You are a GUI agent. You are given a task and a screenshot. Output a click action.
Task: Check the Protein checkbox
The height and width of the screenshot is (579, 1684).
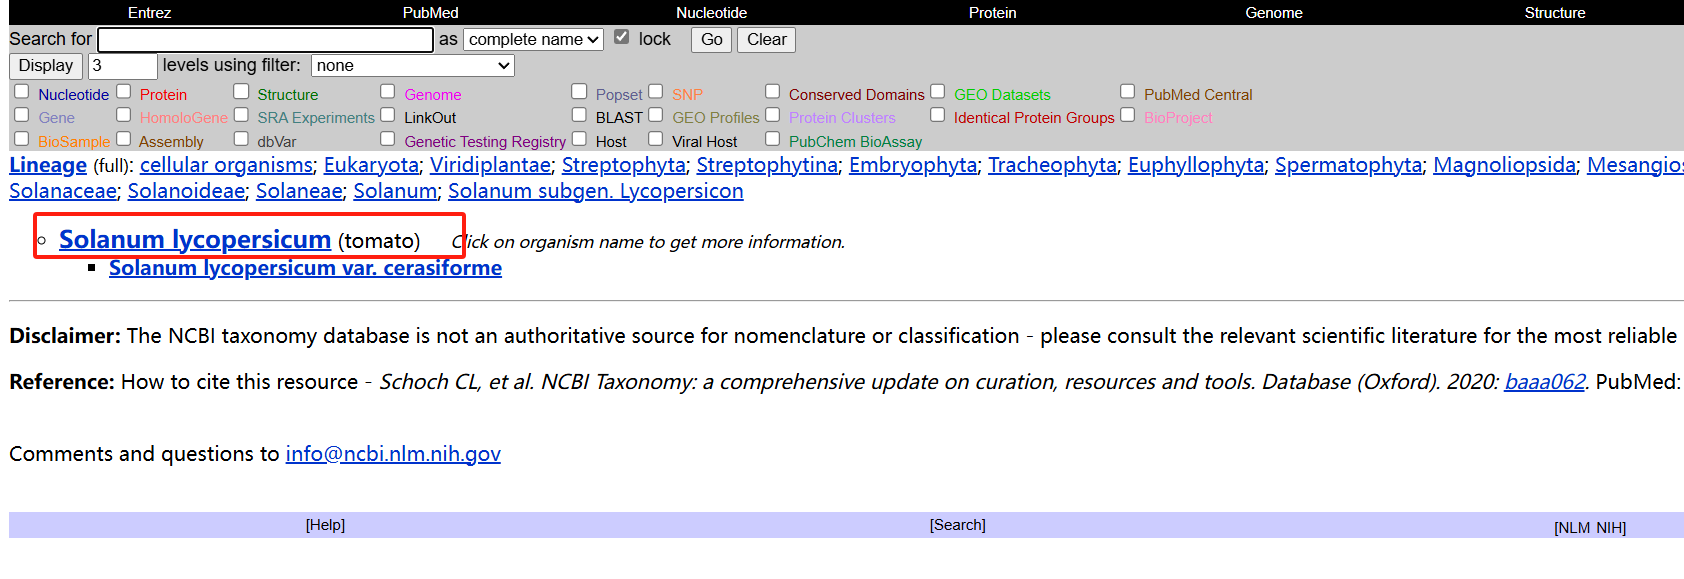pyautogui.click(x=124, y=91)
